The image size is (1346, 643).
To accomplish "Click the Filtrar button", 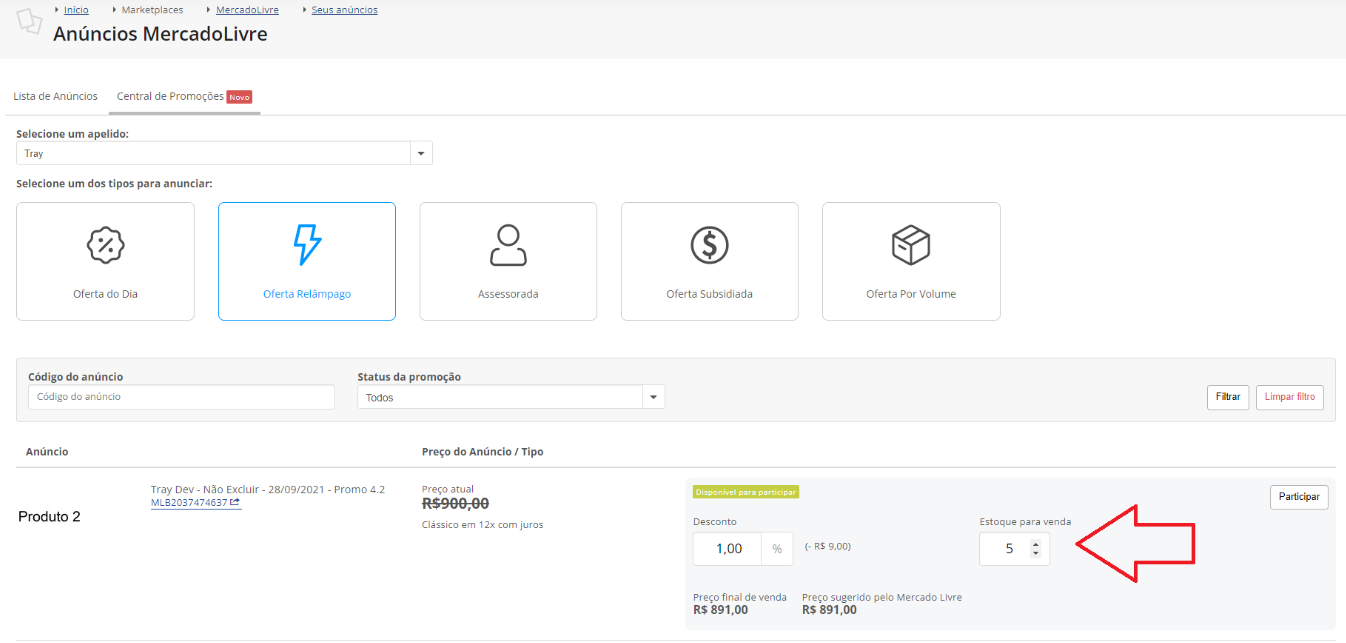I will (1228, 397).
